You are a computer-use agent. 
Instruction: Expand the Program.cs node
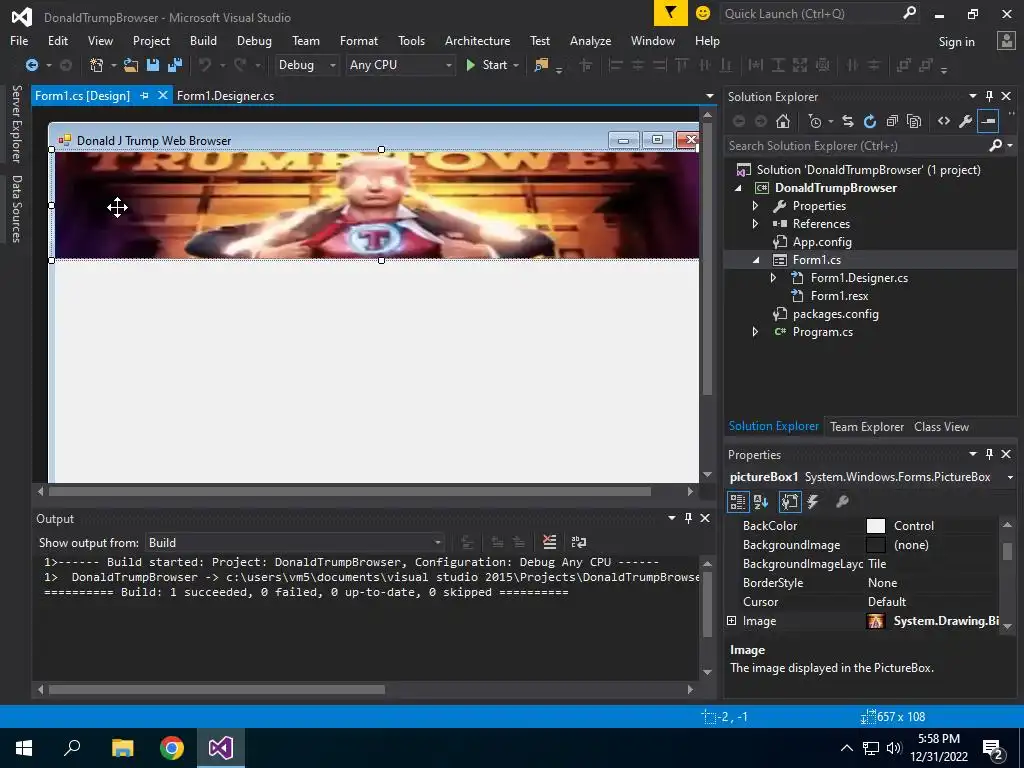756,332
